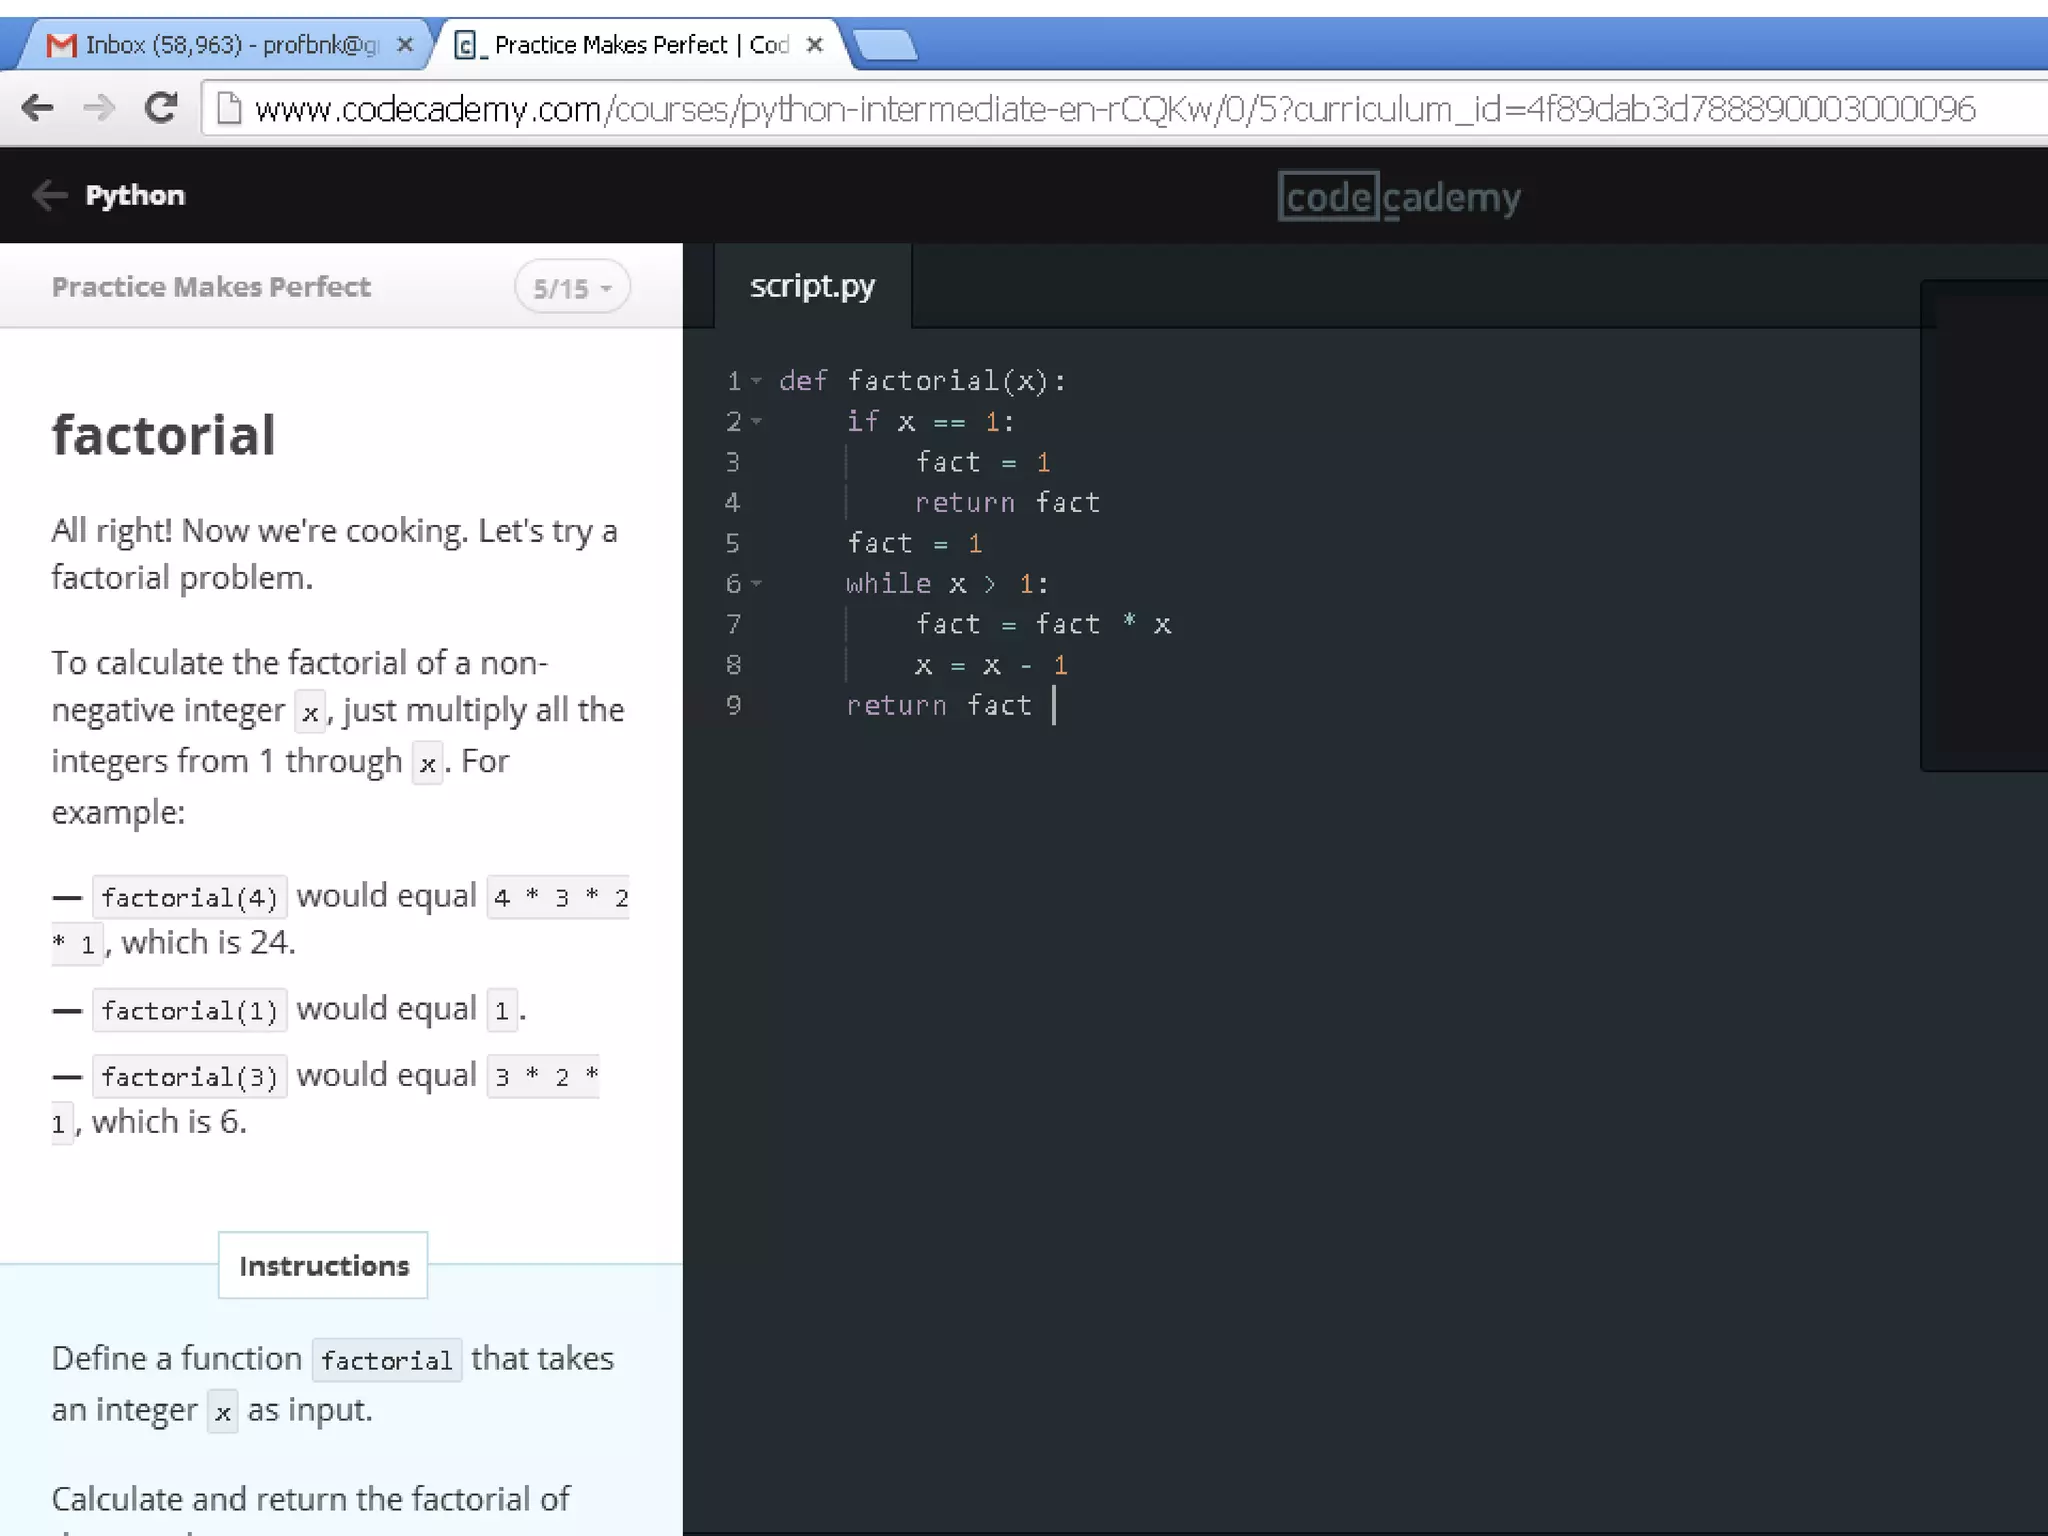Click the Codecademy logo
The image size is (2048, 1536).
[x=1399, y=197]
